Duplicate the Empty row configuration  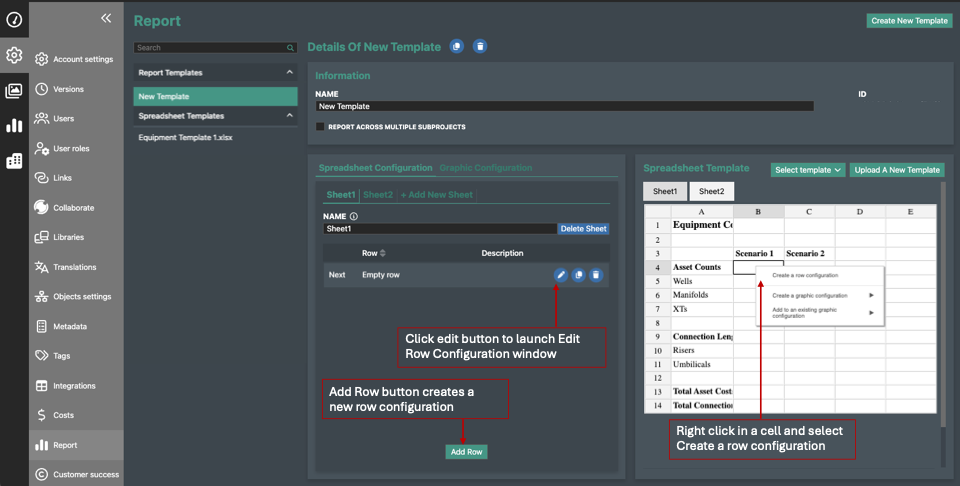(578, 275)
